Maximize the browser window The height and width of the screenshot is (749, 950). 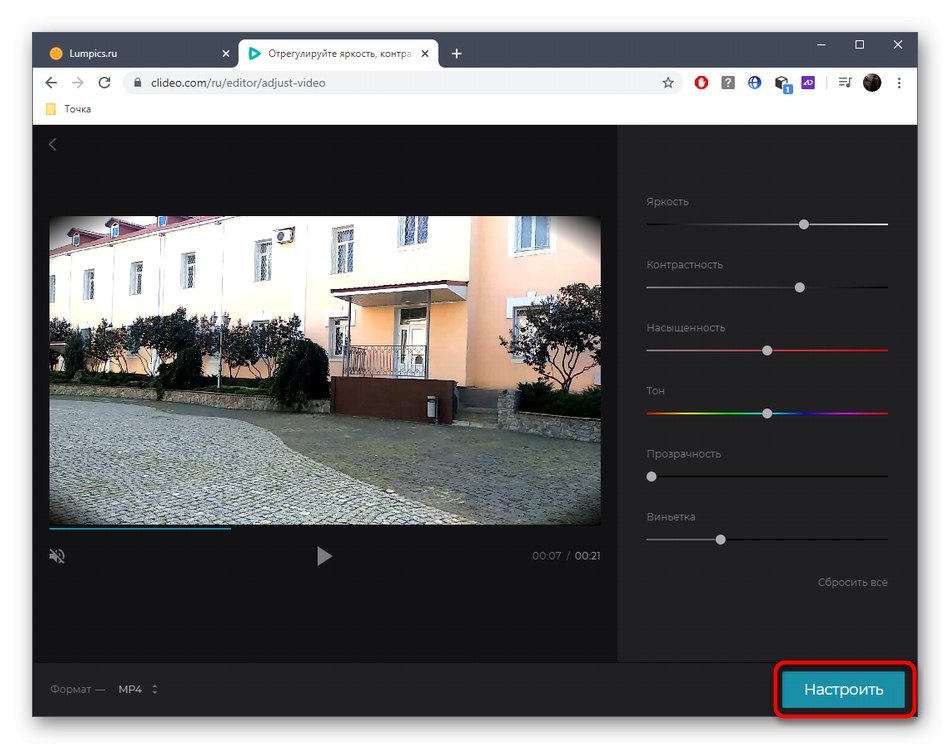pyautogui.click(x=859, y=45)
